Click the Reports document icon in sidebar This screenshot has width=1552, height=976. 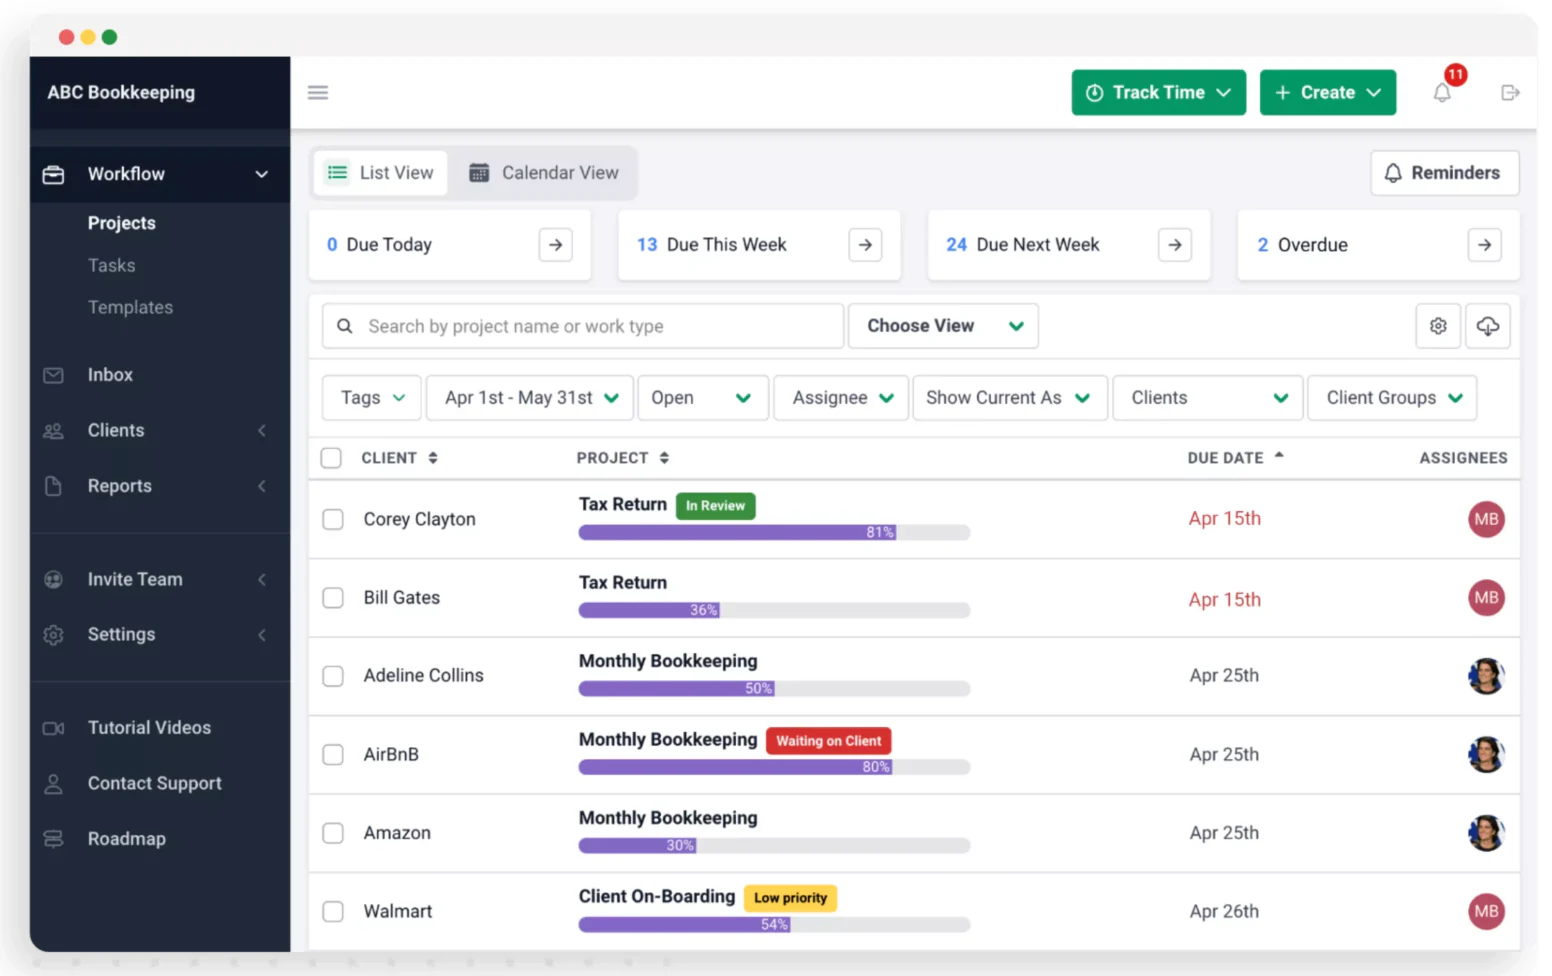click(54, 486)
